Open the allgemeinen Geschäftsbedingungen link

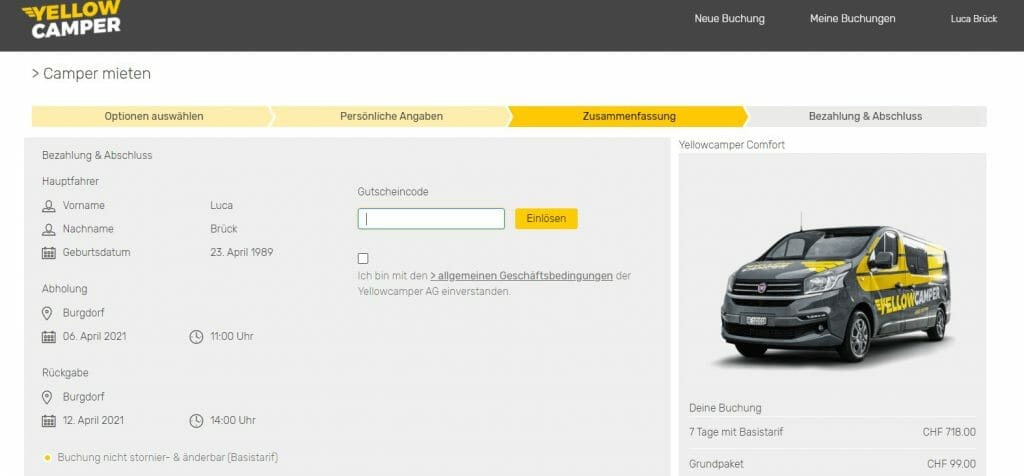[x=521, y=276]
